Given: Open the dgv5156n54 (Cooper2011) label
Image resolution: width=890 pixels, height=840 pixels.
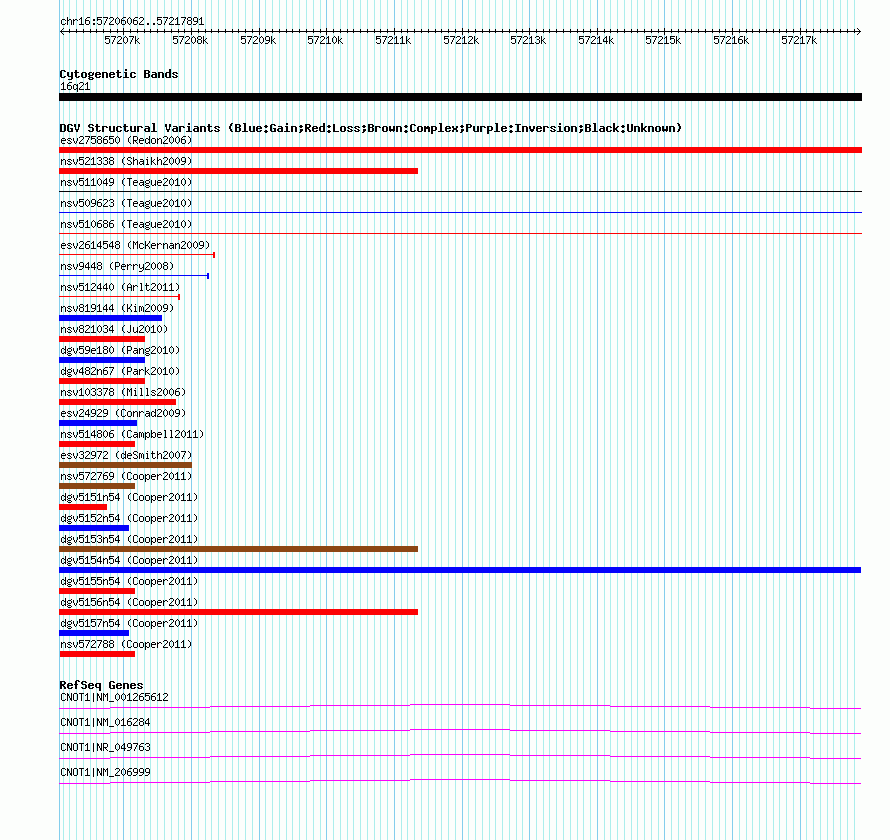Looking at the screenshot, I should [x=129, y=602].
